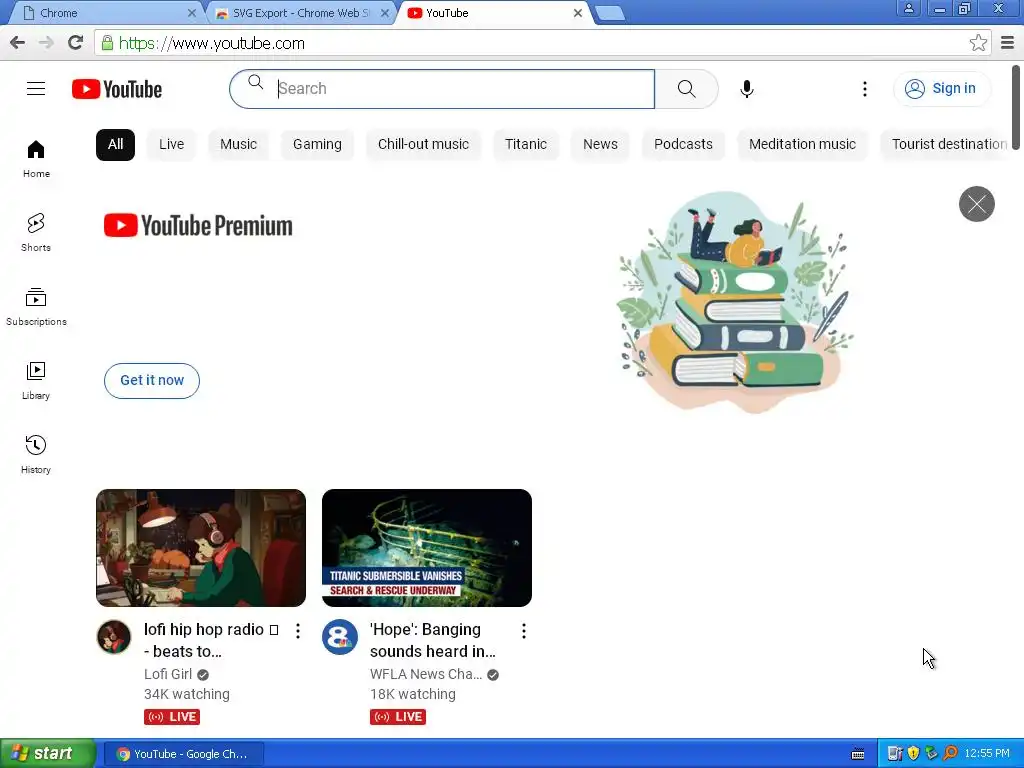The width and height of the screenshot is (1024, 768).
Task: Select the Titanic filter chip
Action: coord(526,144)
